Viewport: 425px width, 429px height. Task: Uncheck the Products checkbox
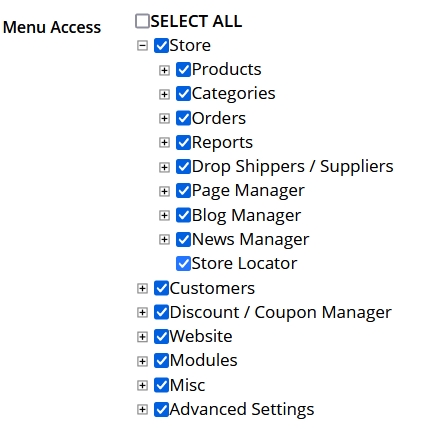[183, 69]
